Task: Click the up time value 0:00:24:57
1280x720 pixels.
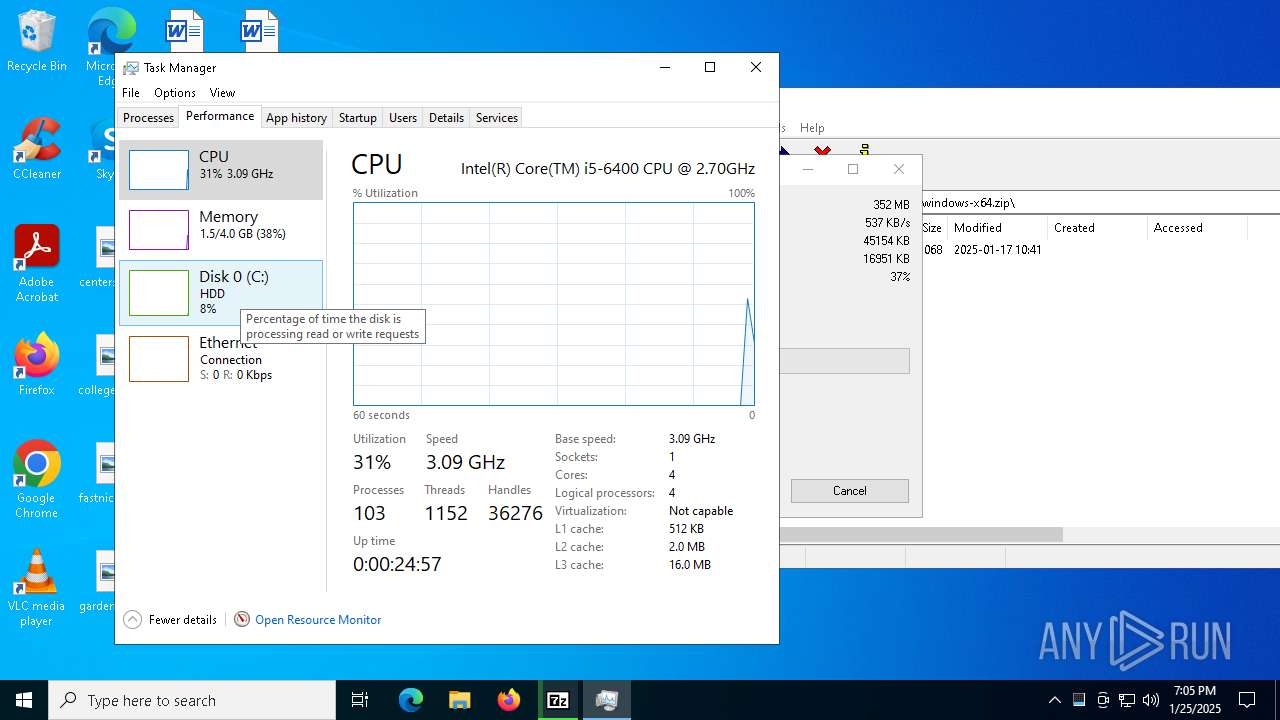Action: tap(397, 564)
